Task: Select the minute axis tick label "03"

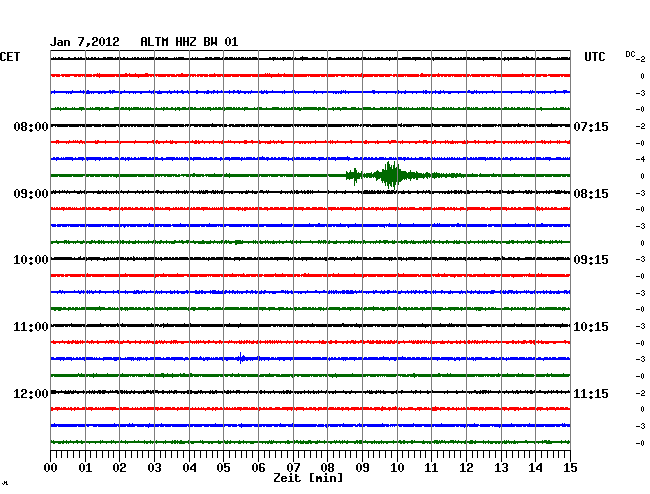Action: coord(154,468)
